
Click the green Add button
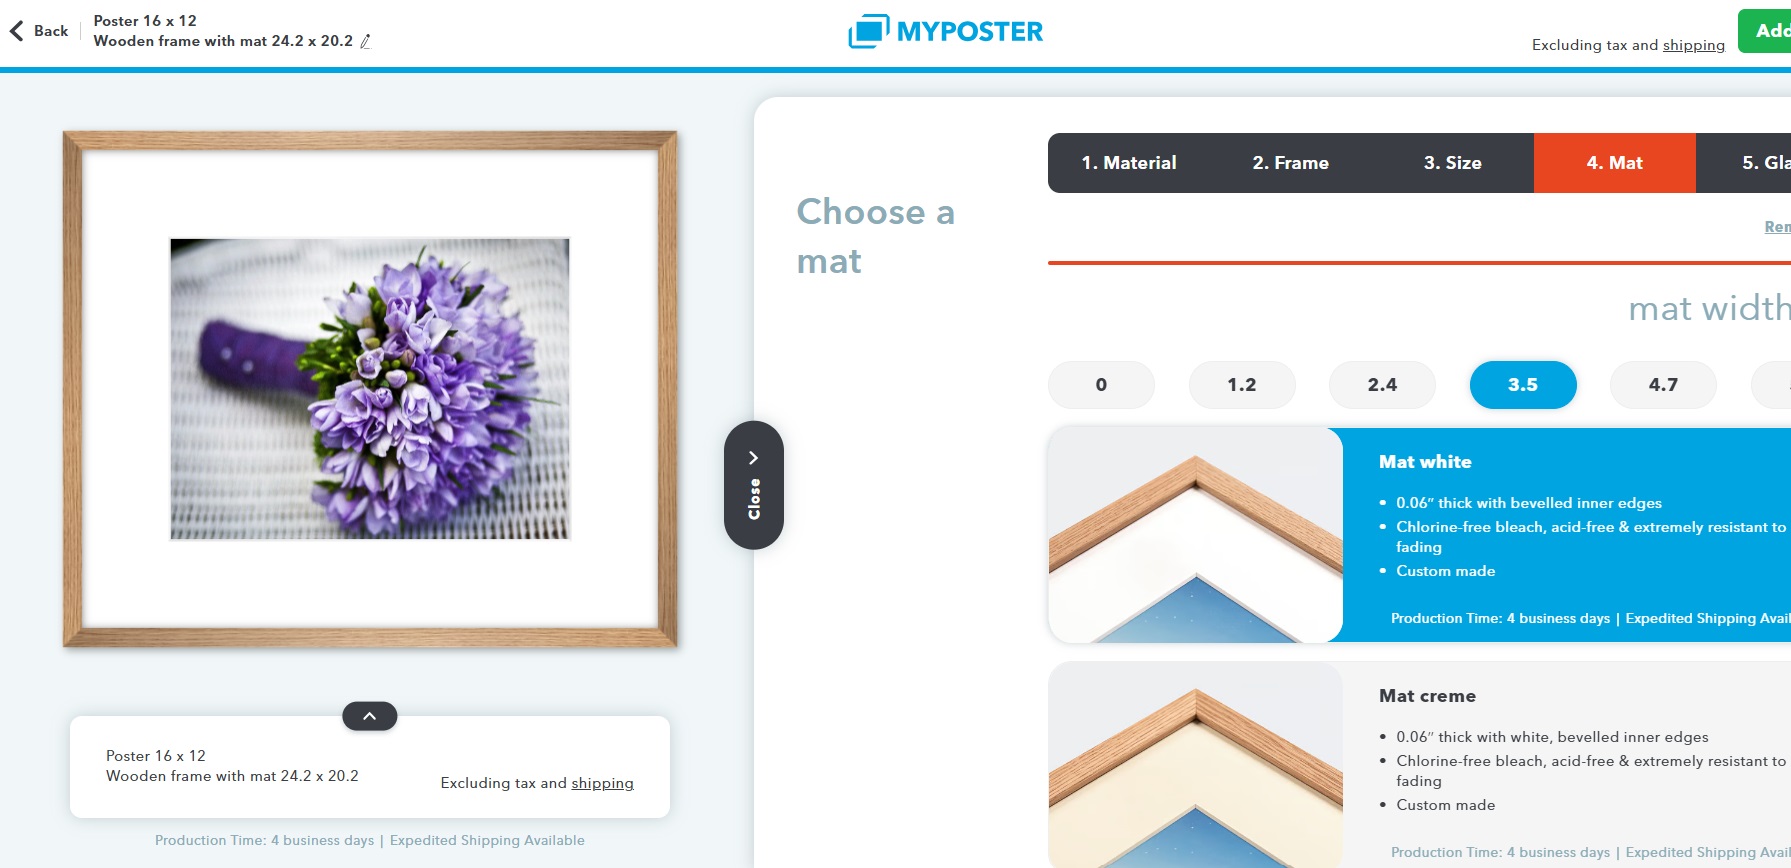click(x=1765, y=31)
